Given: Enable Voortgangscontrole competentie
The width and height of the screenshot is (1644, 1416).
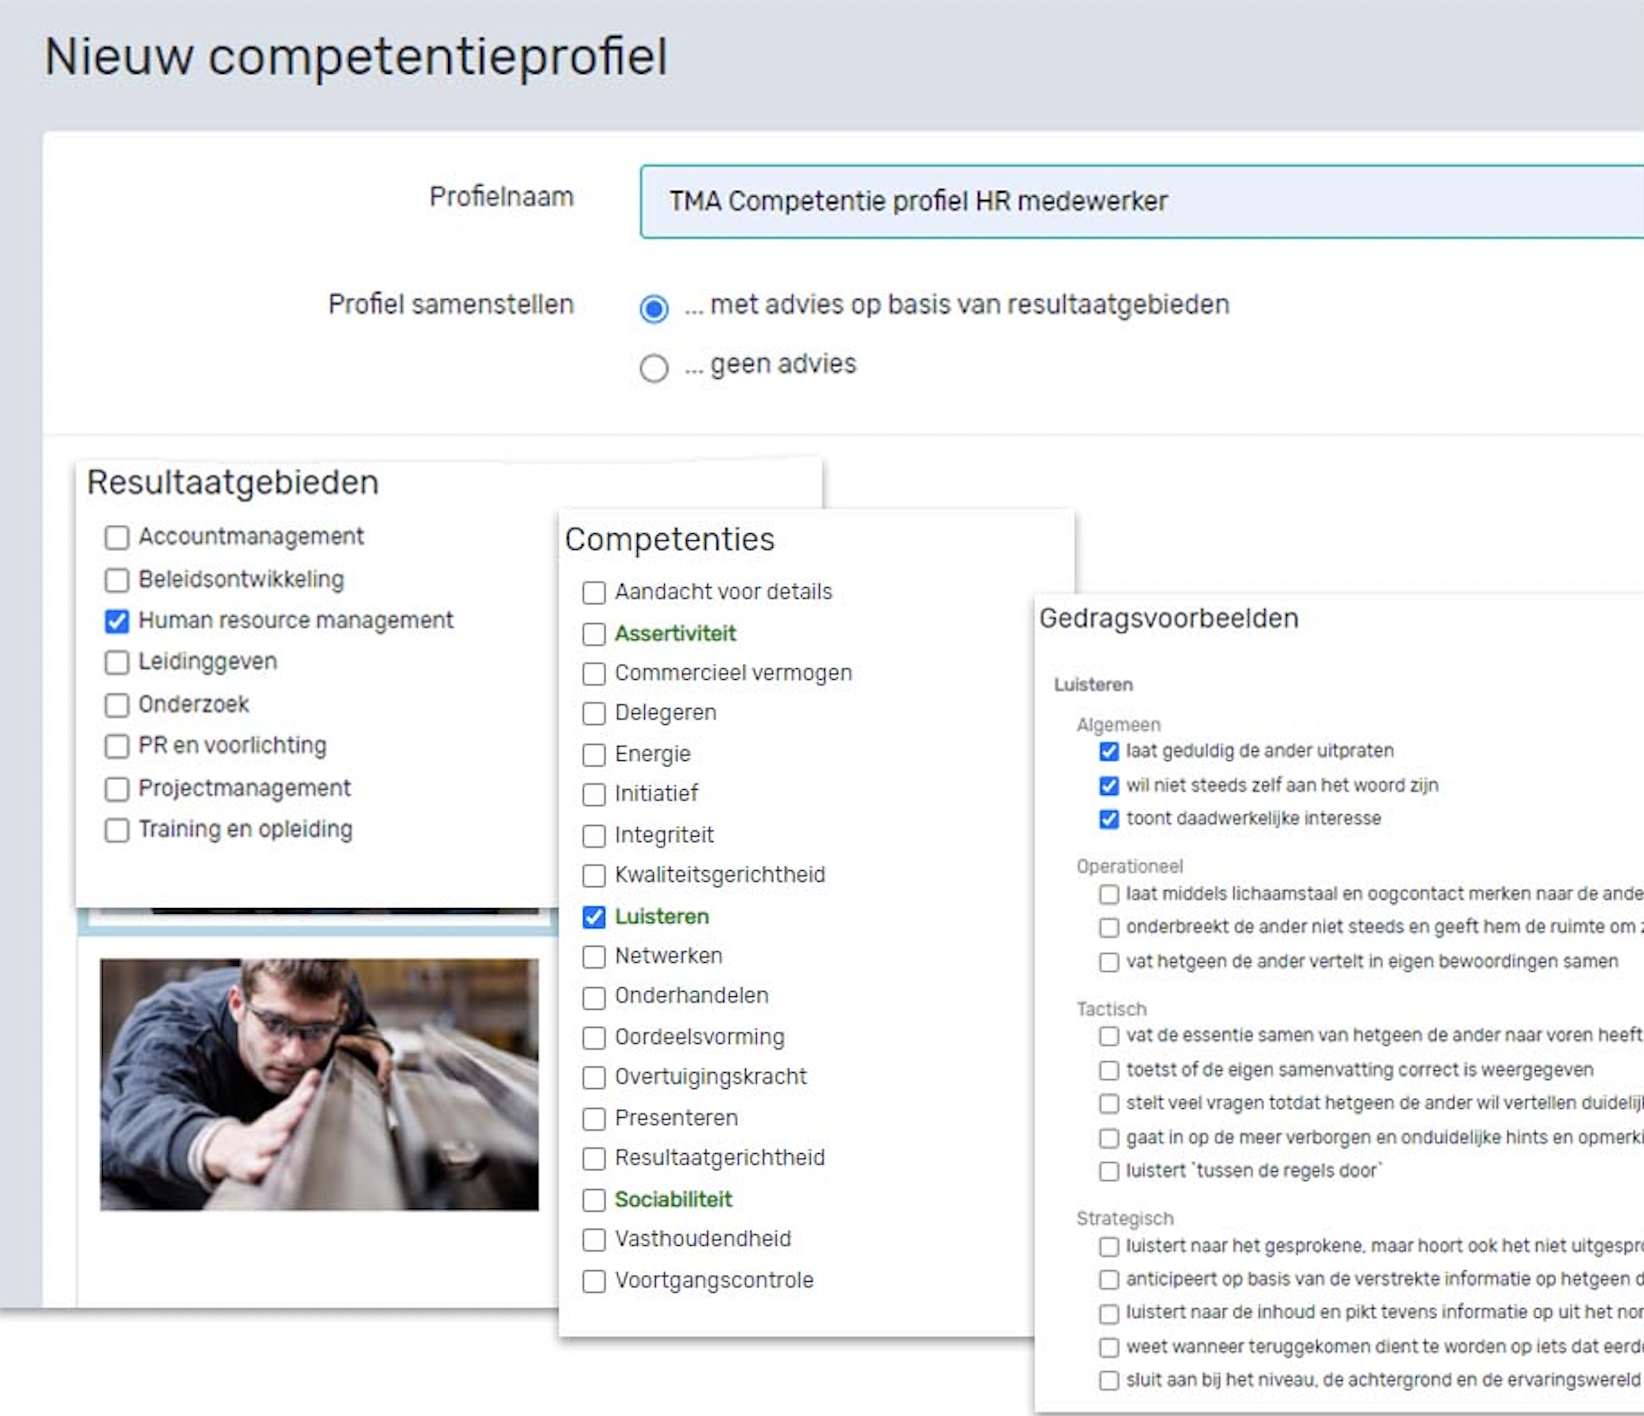Looking at the screenshot, I should (x=593, y=1281).
